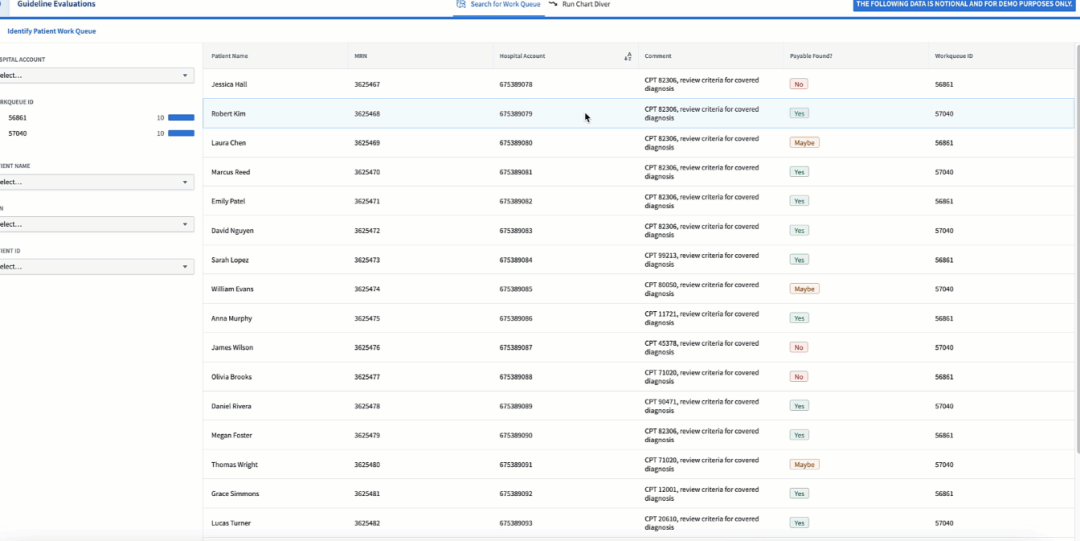
Task: Click the Identify Patient Work Queue heading
Action: 52,31
